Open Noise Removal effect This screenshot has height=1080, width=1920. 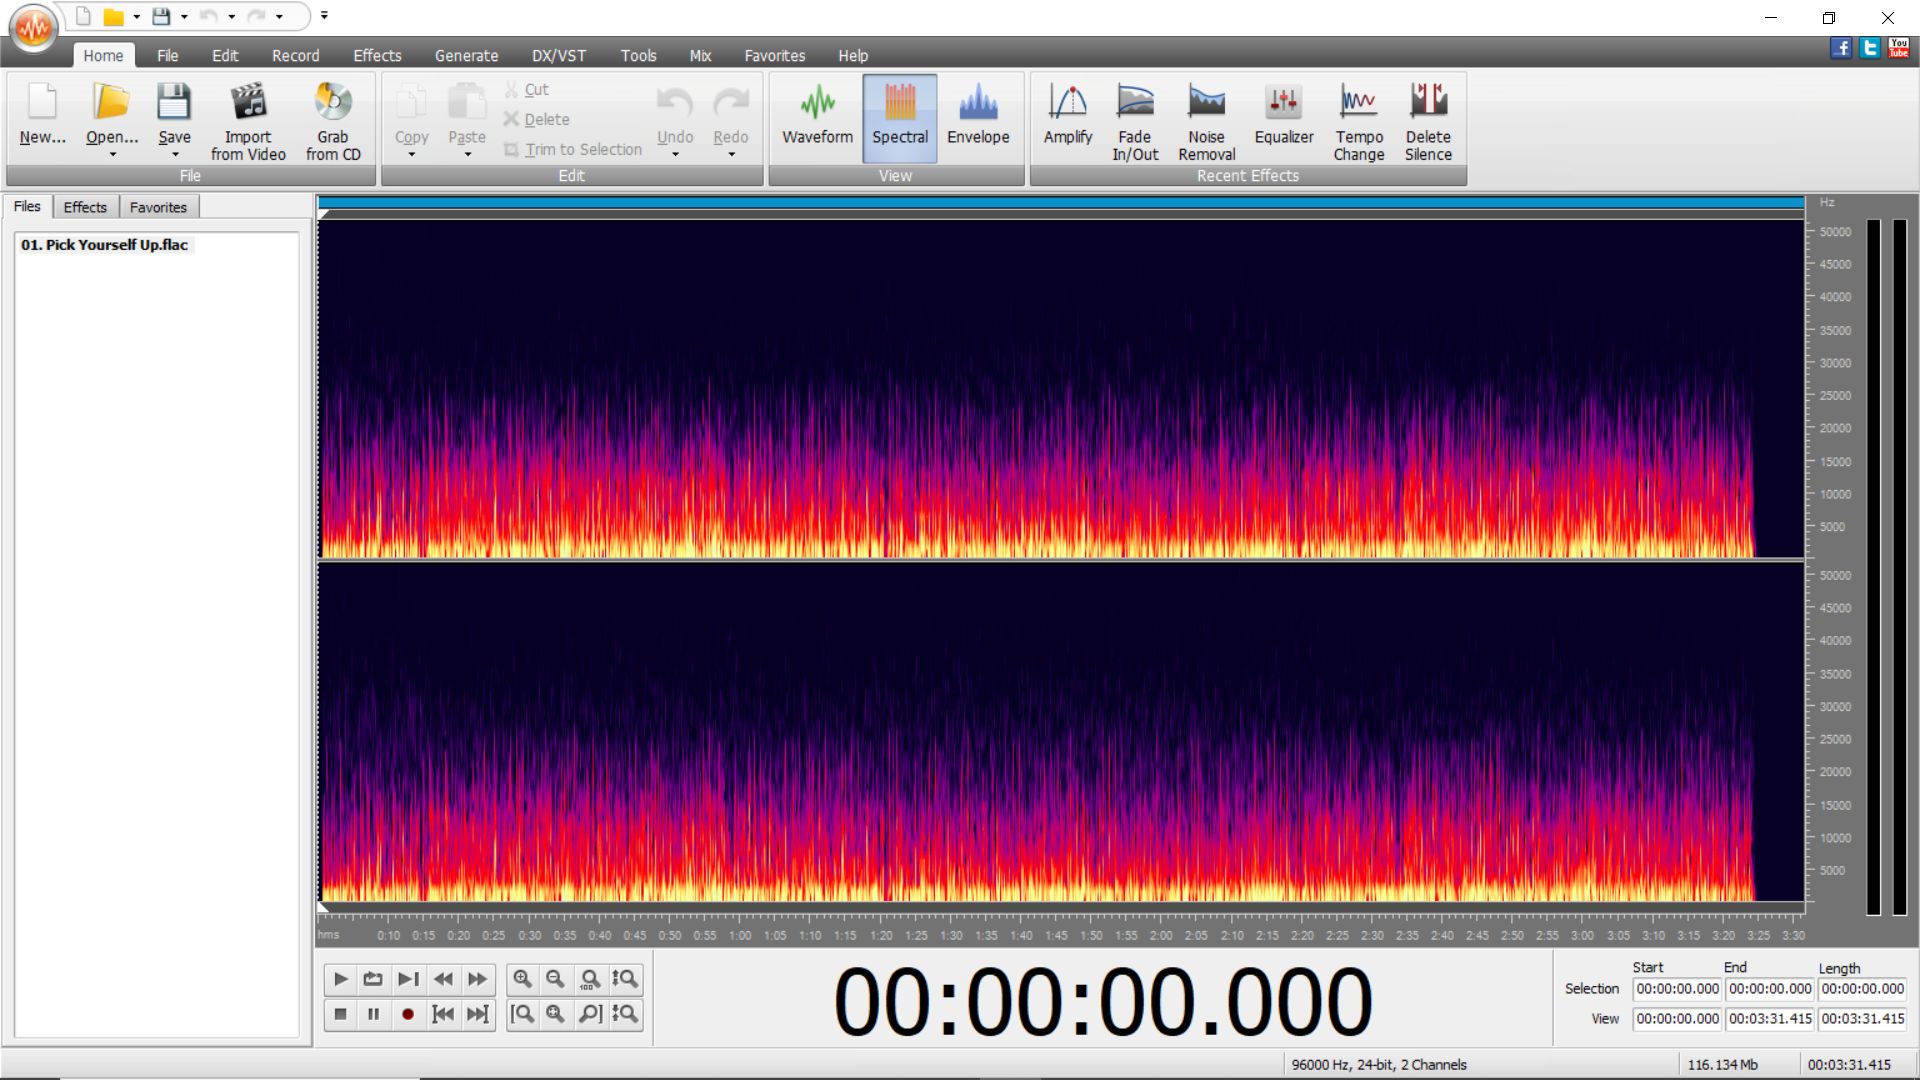(1206, 120)
